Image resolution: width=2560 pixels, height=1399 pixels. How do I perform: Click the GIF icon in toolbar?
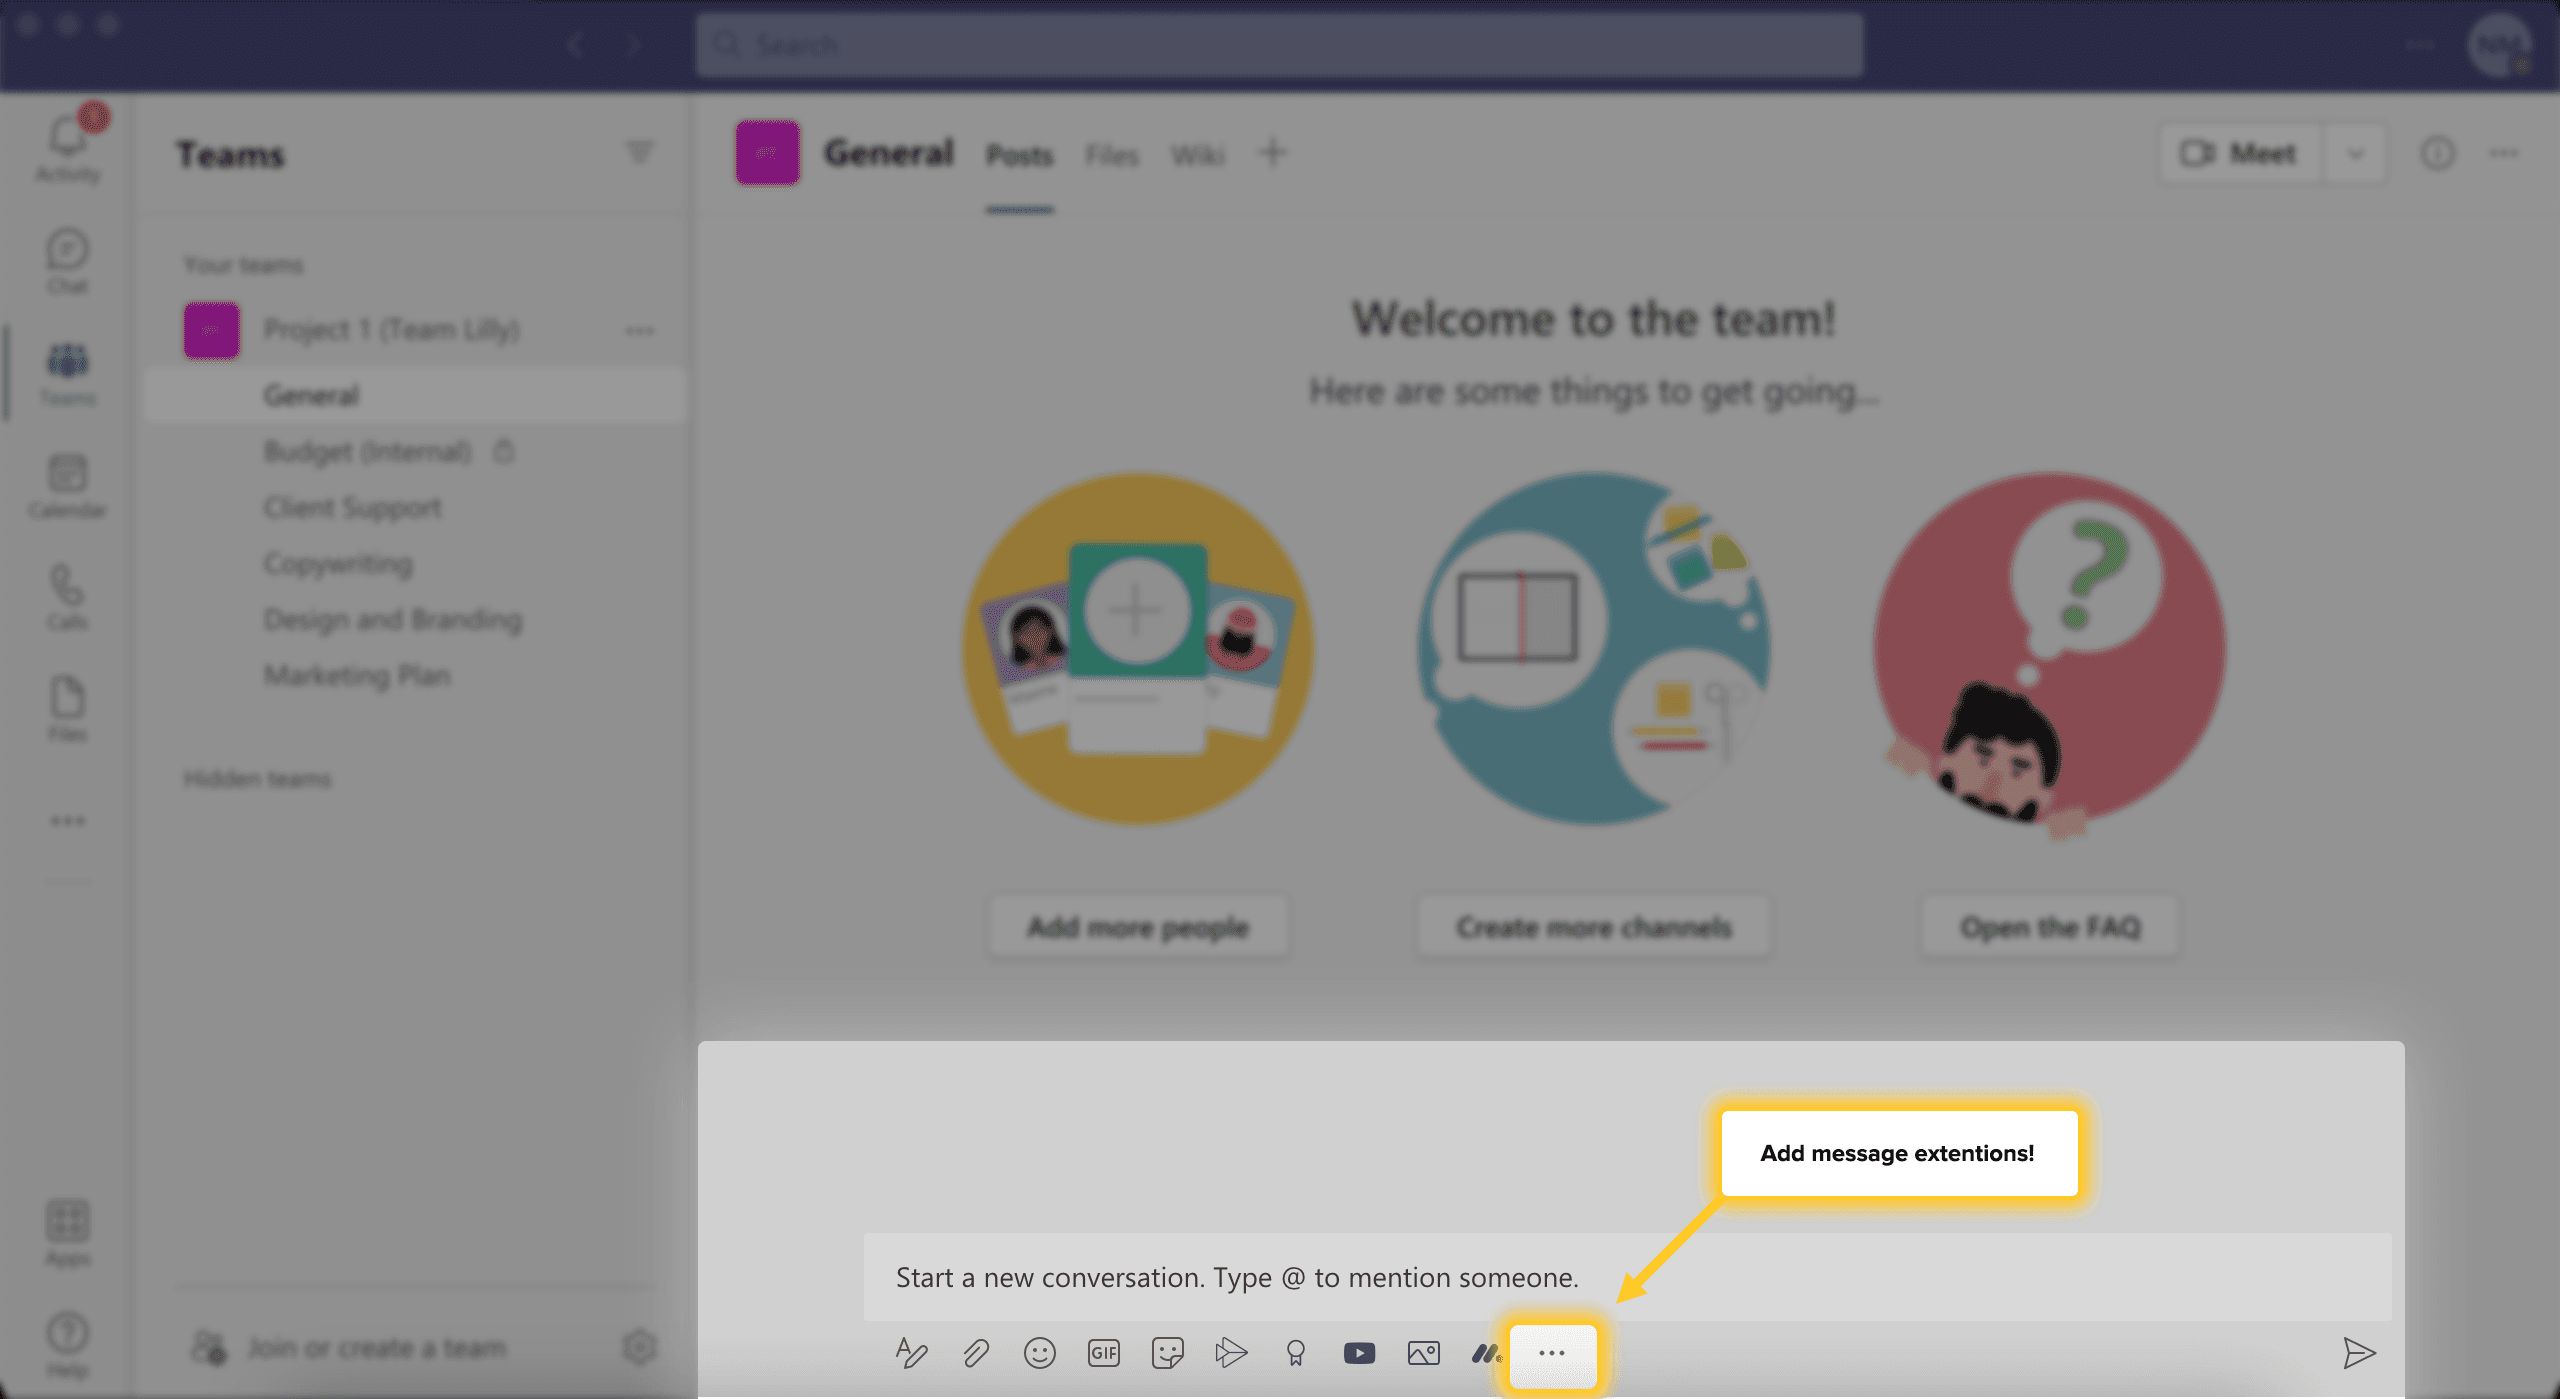click(1104, 1352)
